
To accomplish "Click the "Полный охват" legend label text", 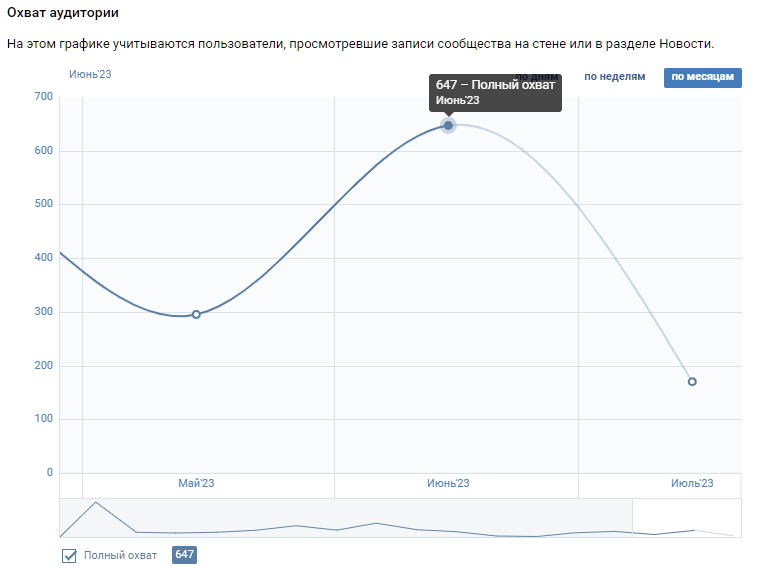I will click(120, 555).
